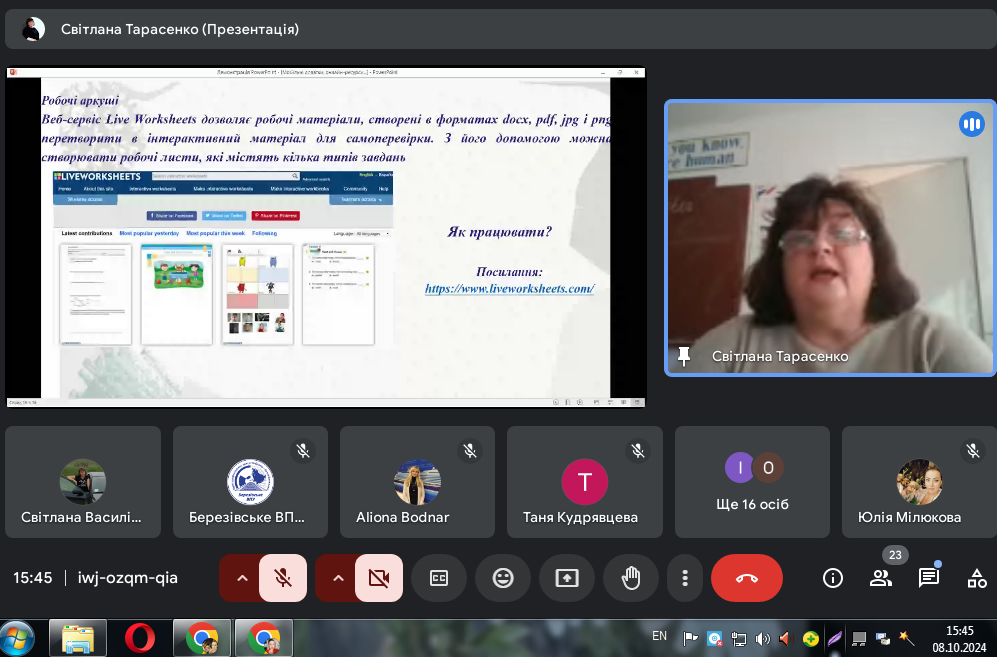Expand the 'Ще 16 осіб' participants tile
Image resolution: width=997 pixels, height=657 pixels.
tap(752, 482)
